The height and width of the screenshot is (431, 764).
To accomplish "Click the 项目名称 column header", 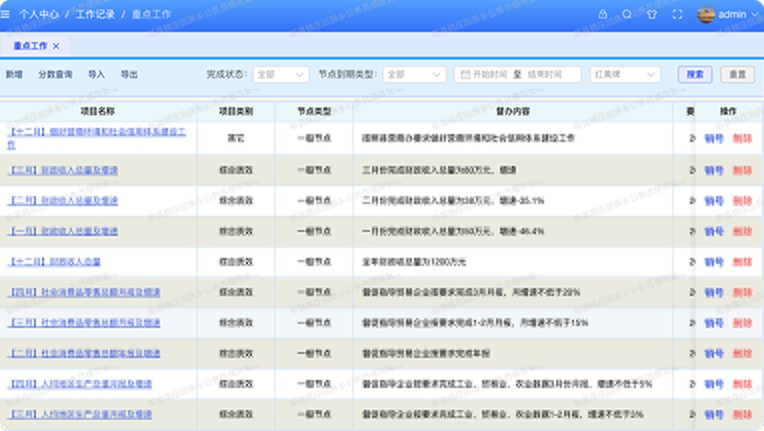I will click(x=98, y=112).
